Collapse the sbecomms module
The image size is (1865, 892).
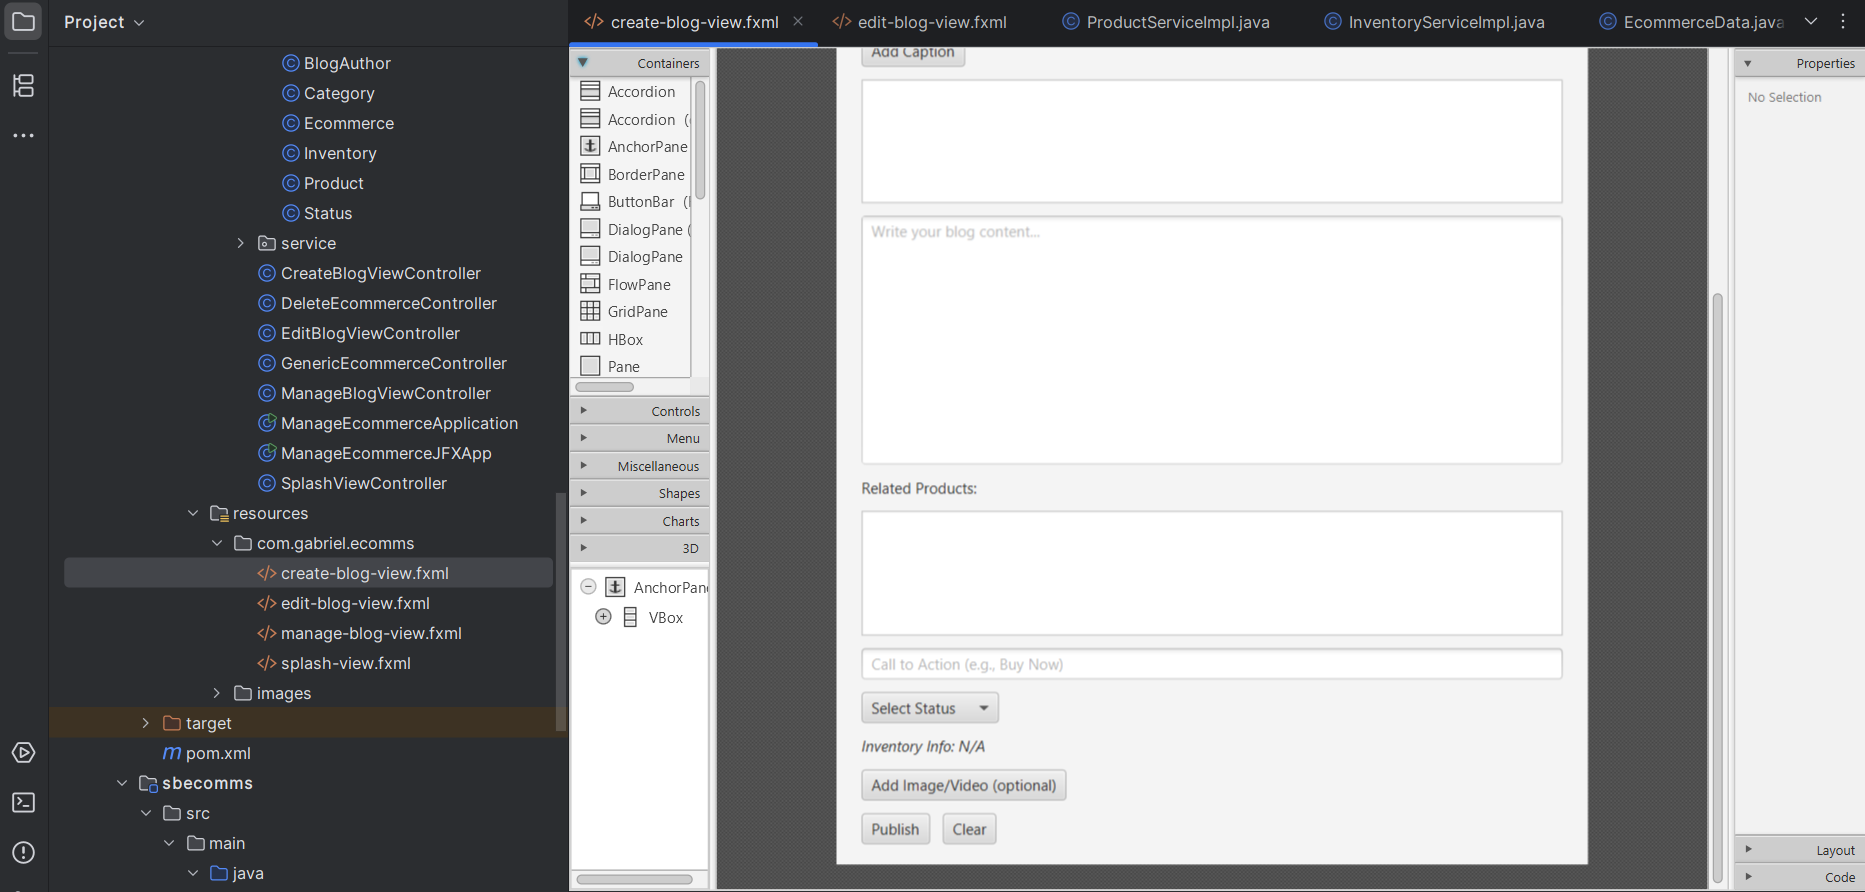click(122, 783)
